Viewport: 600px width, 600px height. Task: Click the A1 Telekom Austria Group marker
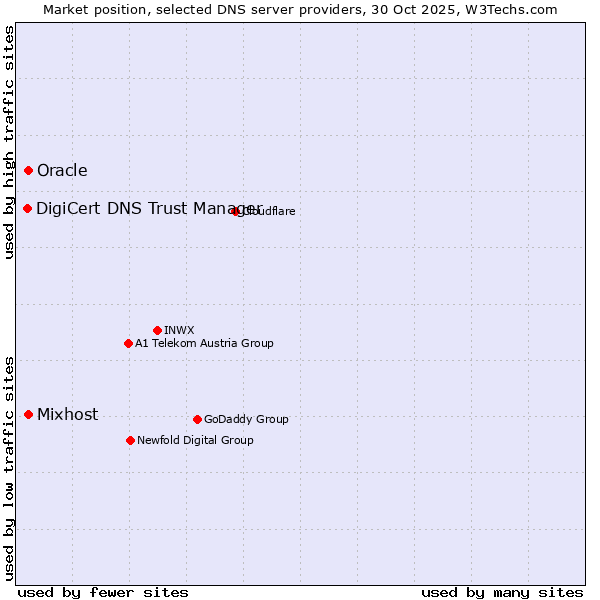pos(128,344)
